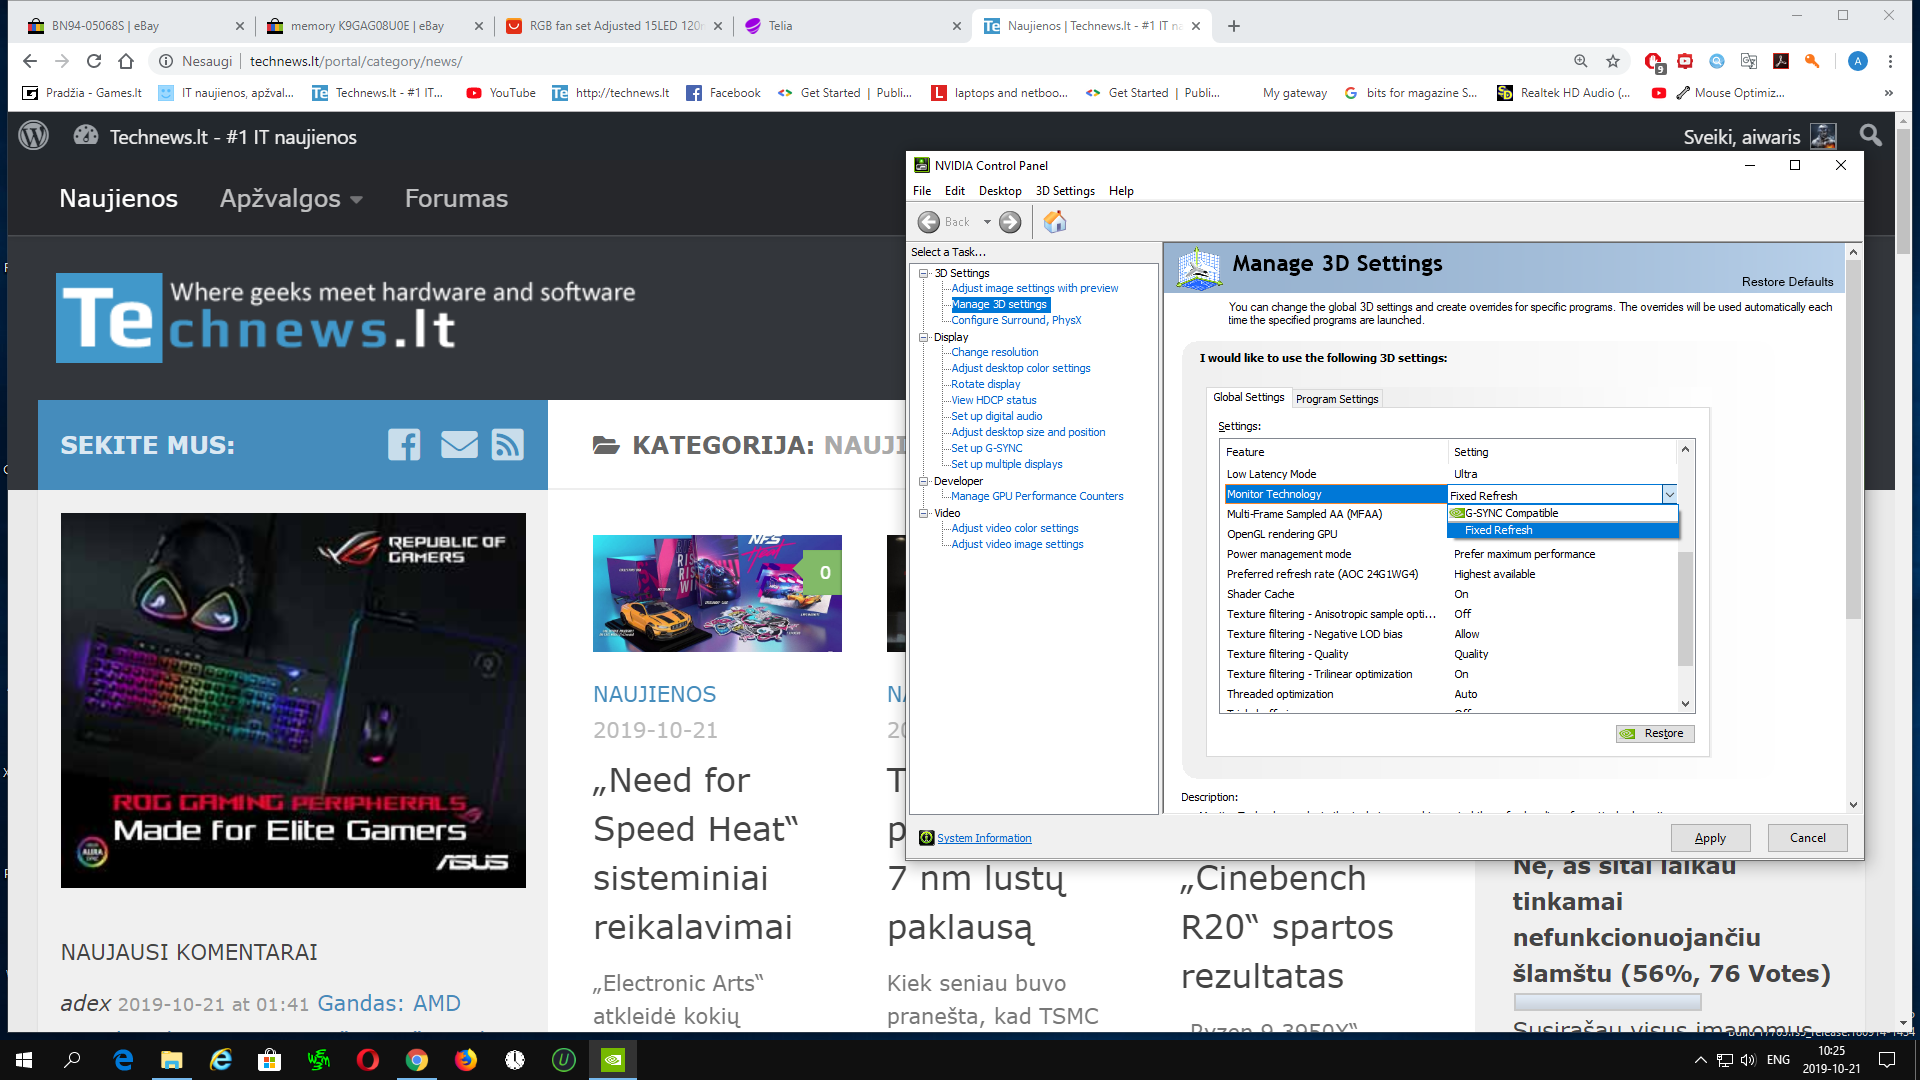Collapse the Developer tree node
The height and width of the screenshot is (1080, 1920).
924,481
